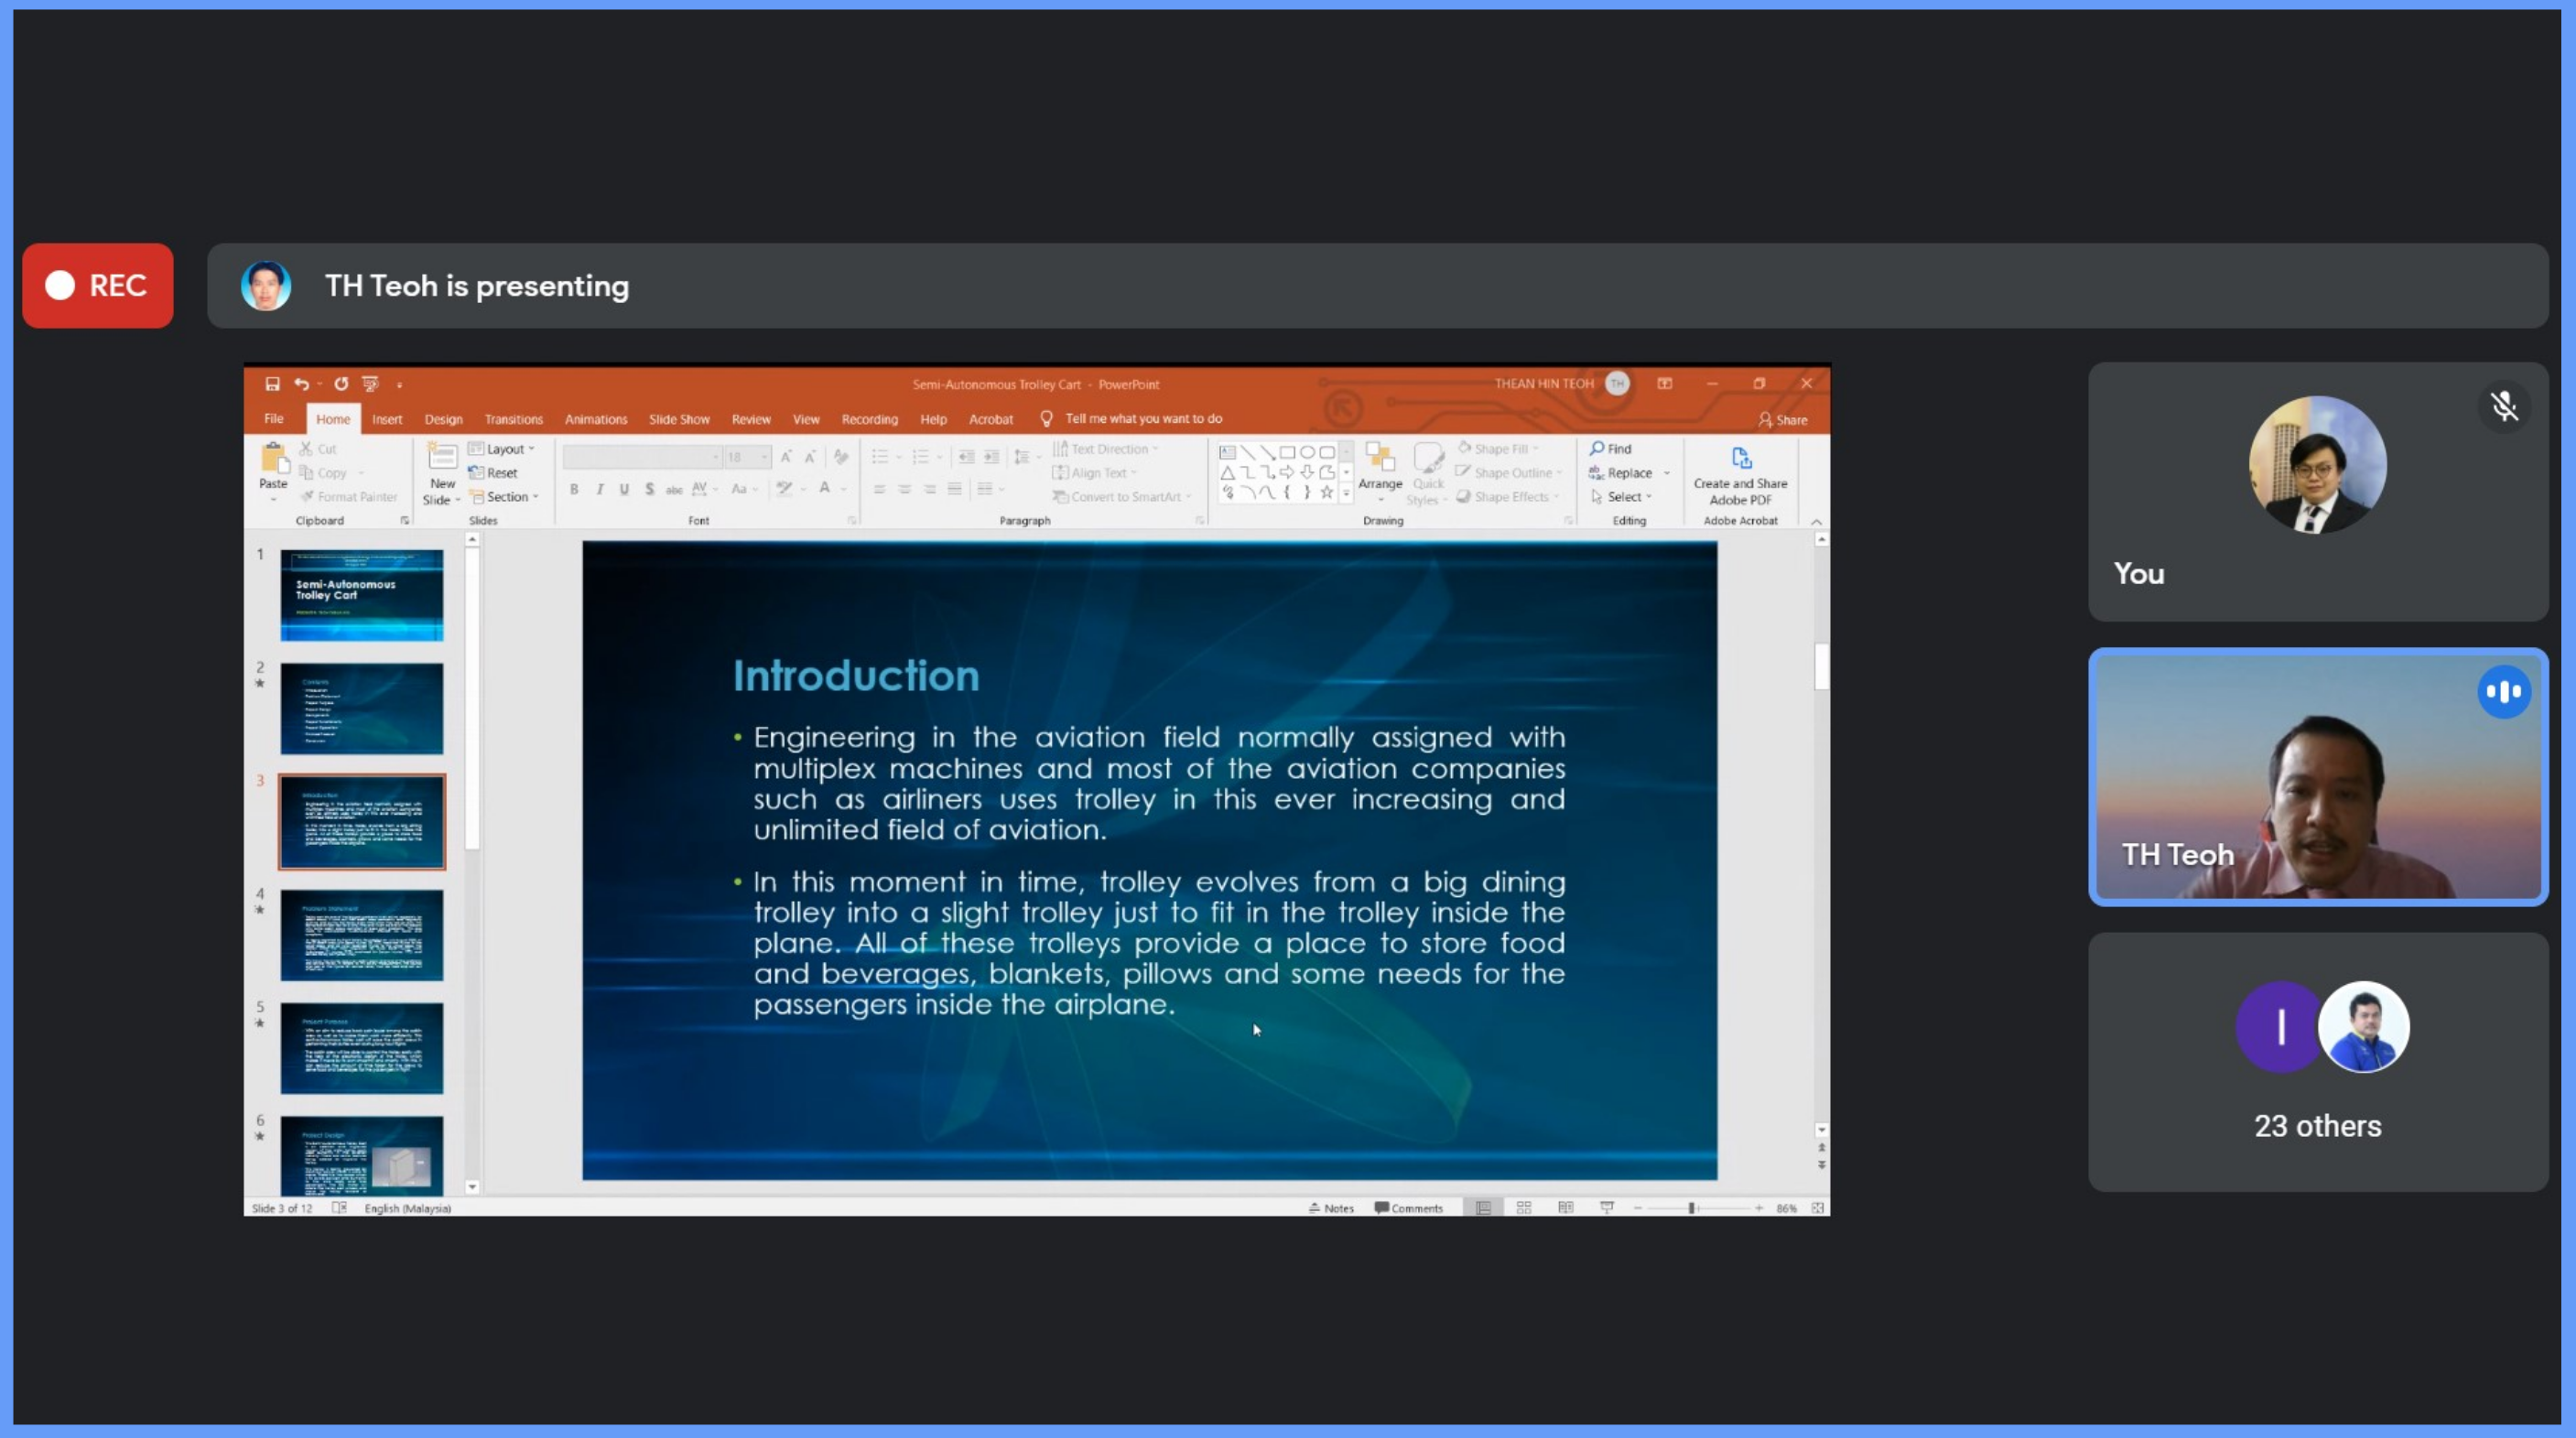Toggle the Notes pane in status bar
The image size is (2576, 1438).
click(1331, 1208)
